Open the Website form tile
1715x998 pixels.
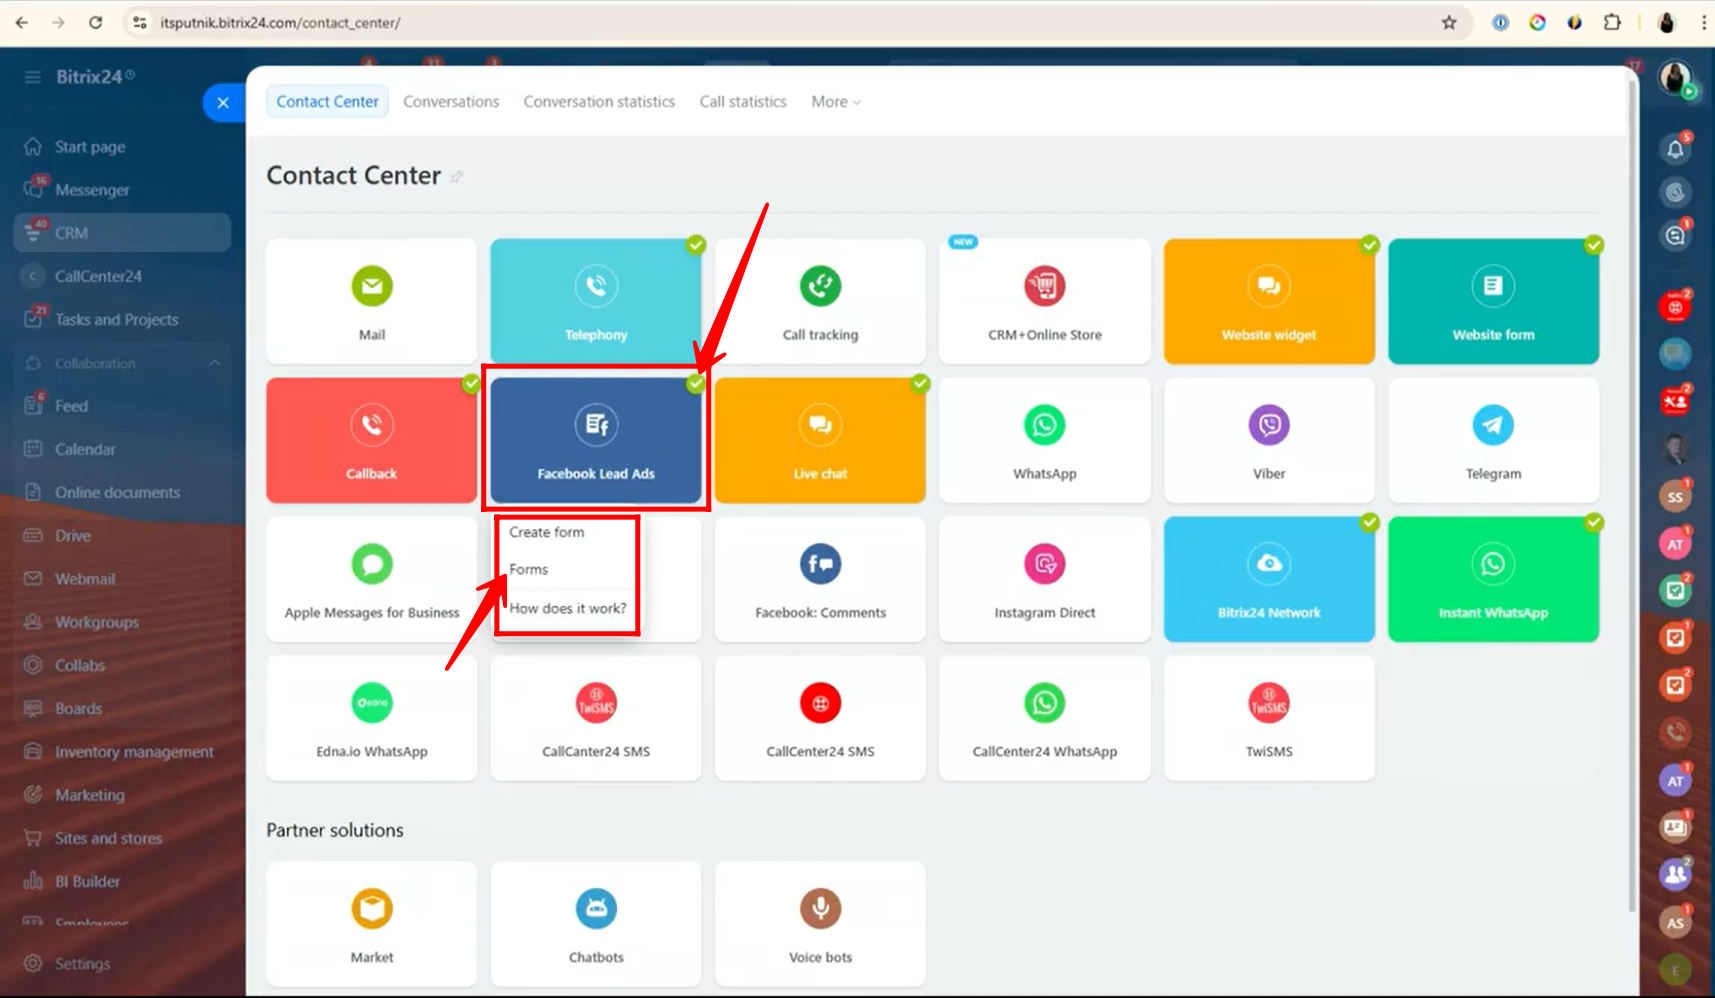click(1493, 301)
